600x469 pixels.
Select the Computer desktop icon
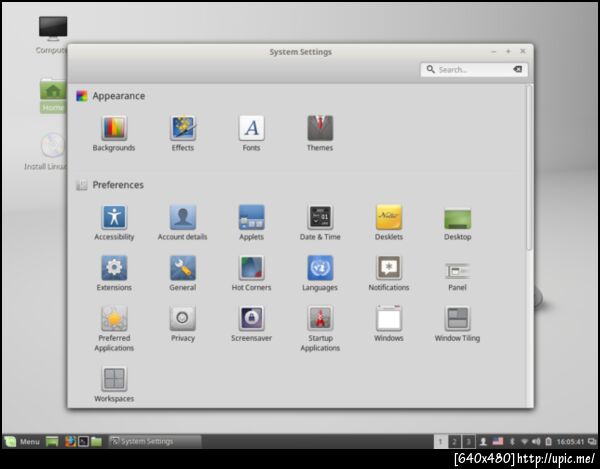[53, 35]
